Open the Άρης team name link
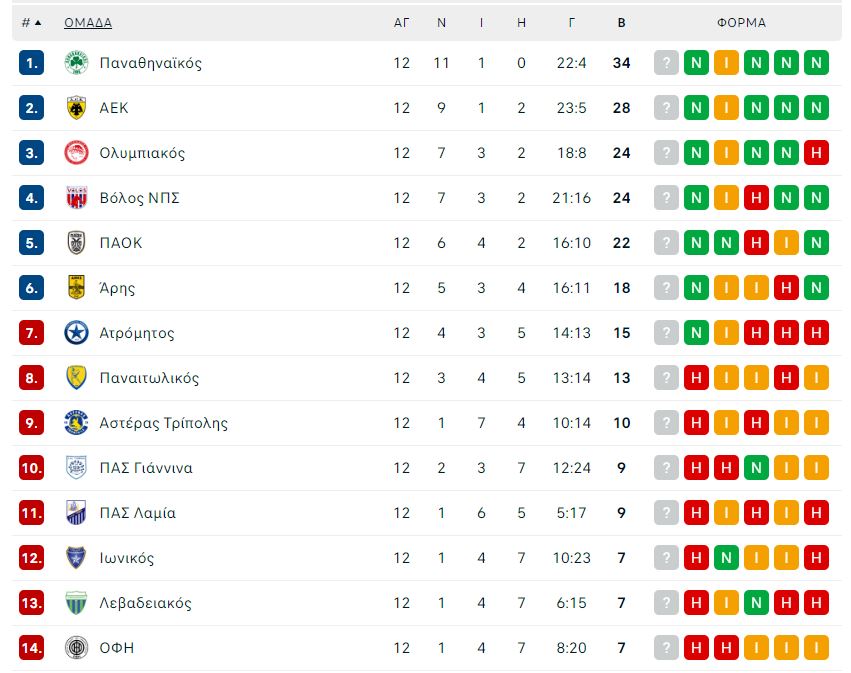Viewport: 851px width, 673px height. point(117,288)
